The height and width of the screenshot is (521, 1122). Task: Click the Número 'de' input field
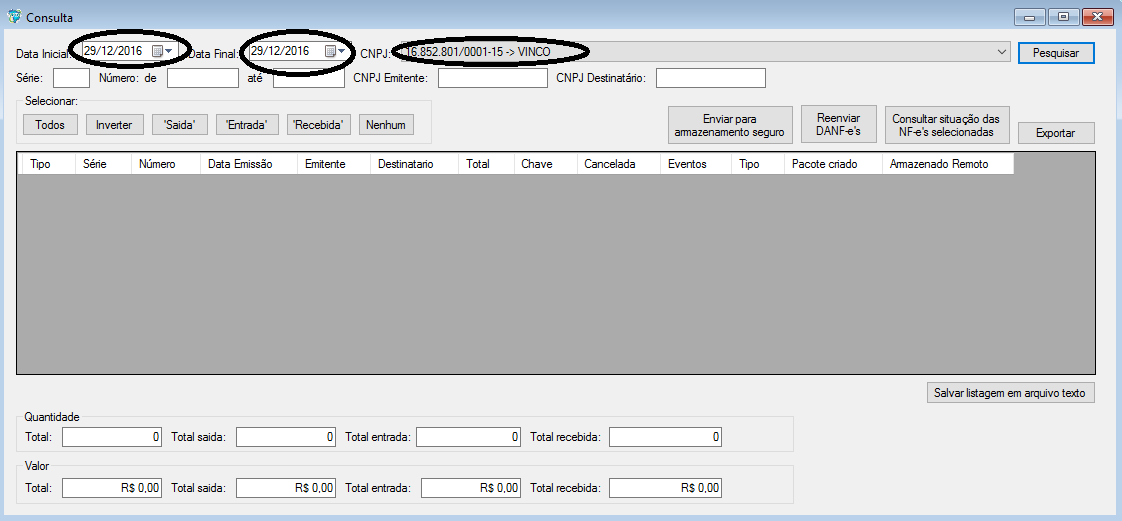click(x=203, y=78)
